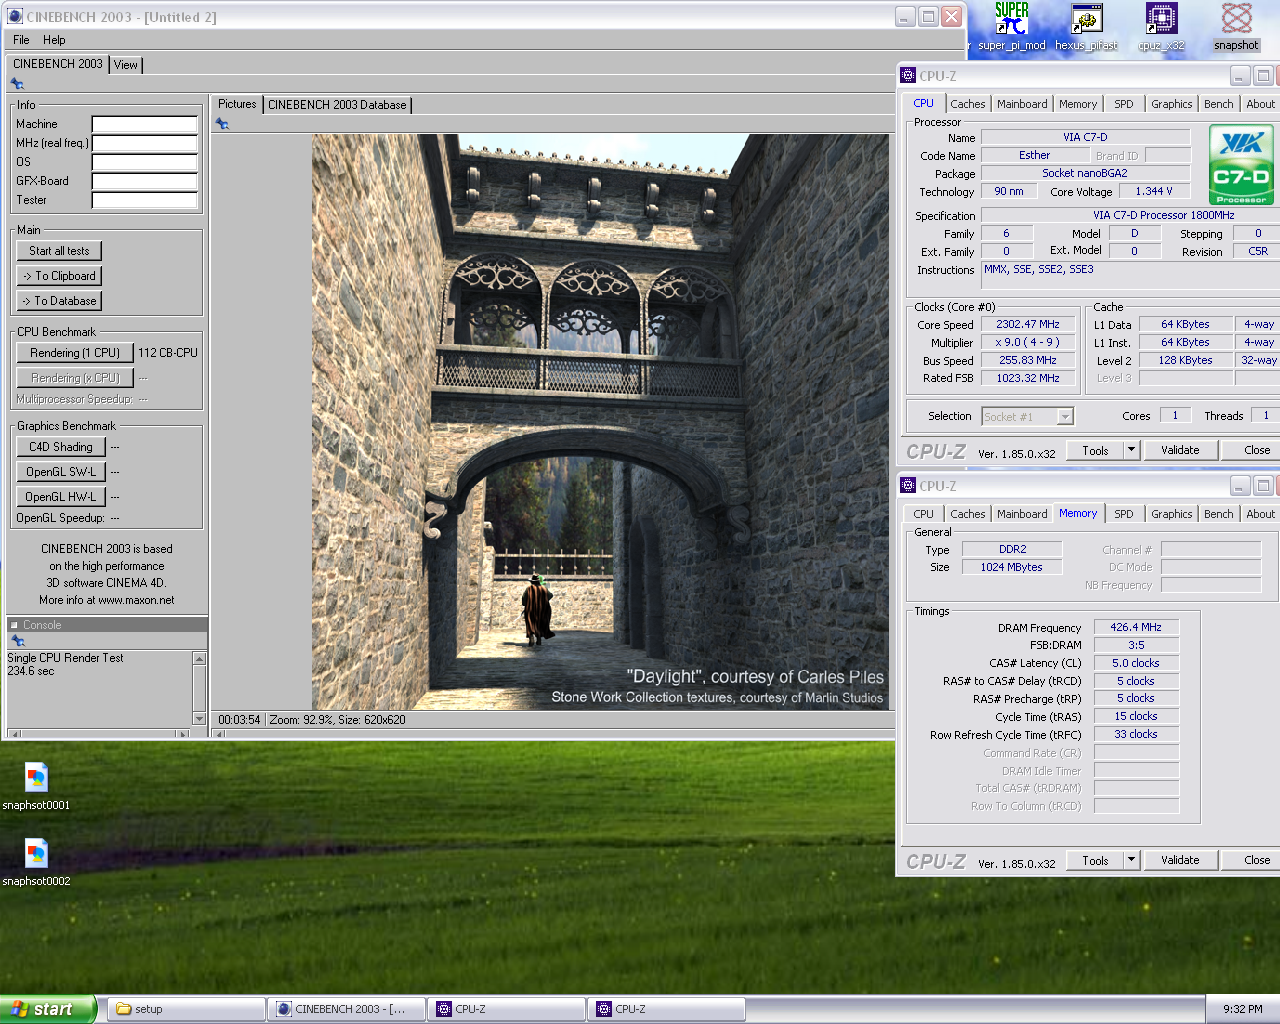1280x1024 pixels.
Task: Click the pin icon under Pictures tab
Action: 222,124
